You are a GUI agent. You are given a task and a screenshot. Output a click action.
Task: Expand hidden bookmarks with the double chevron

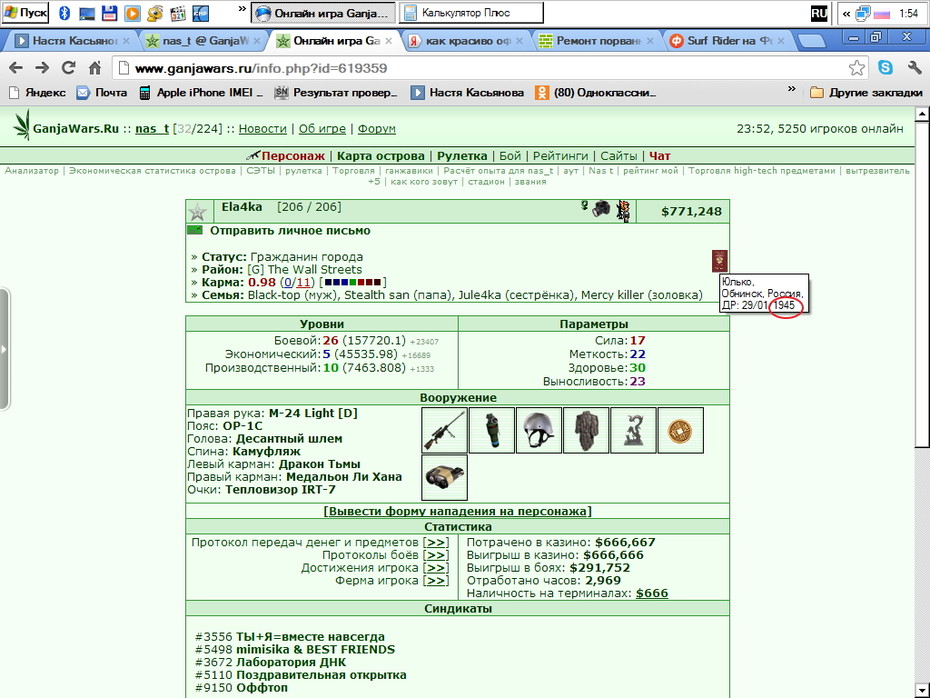pos(791,90)
